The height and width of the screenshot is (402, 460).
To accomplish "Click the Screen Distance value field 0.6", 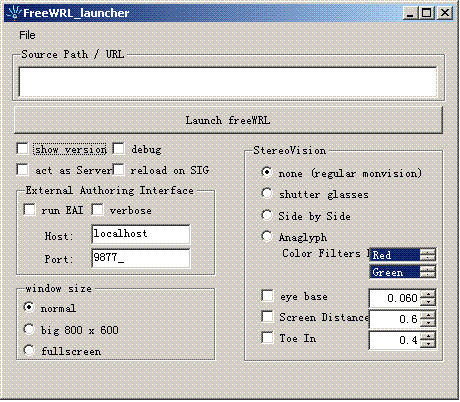I will (395, 319).
